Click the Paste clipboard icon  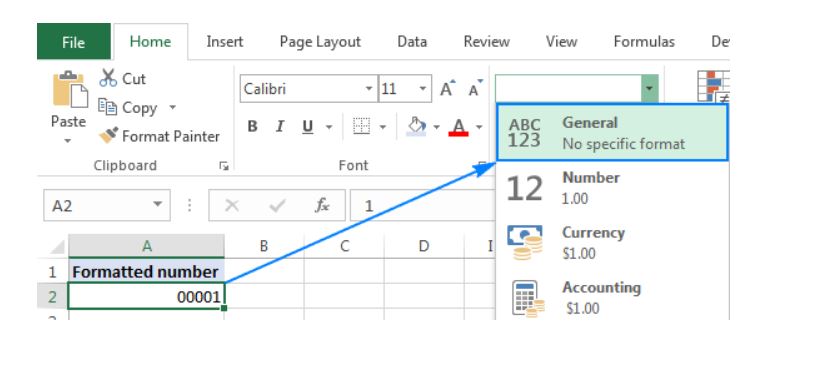point(70,89)
